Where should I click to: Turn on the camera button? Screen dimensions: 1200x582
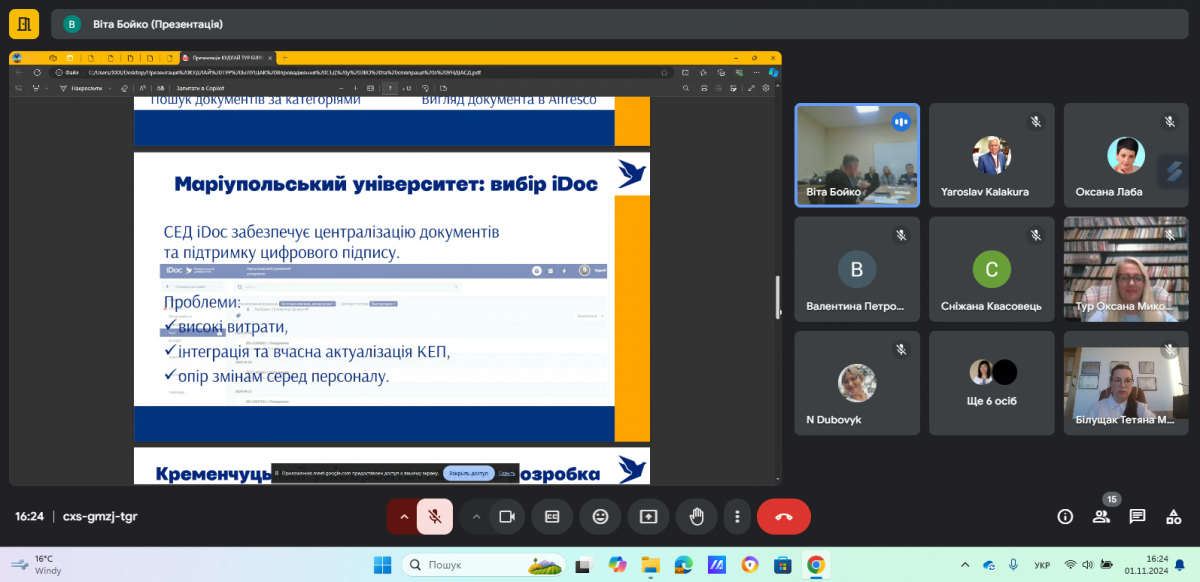click(507, 516)
